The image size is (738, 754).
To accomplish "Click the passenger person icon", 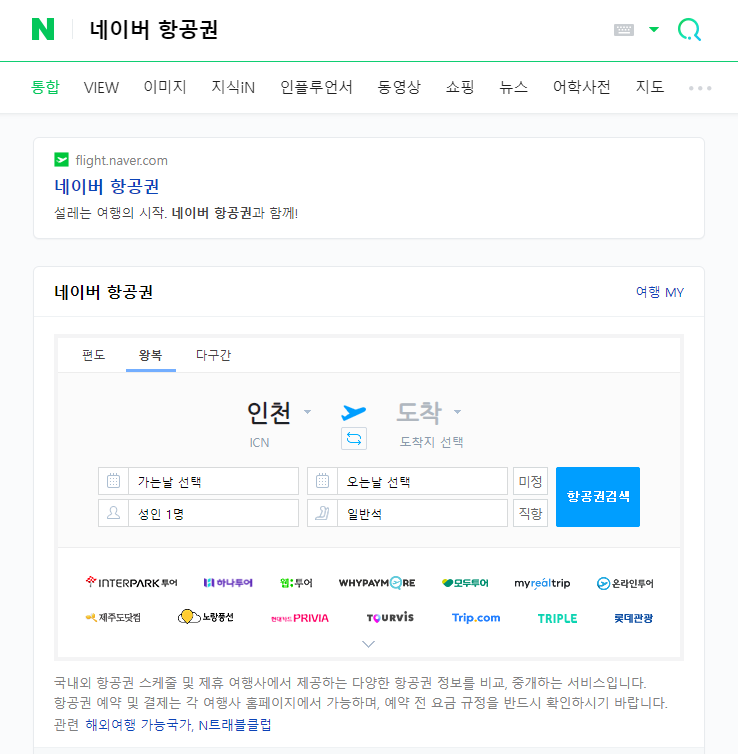I will pyautogui.click(x=113, y=513).
